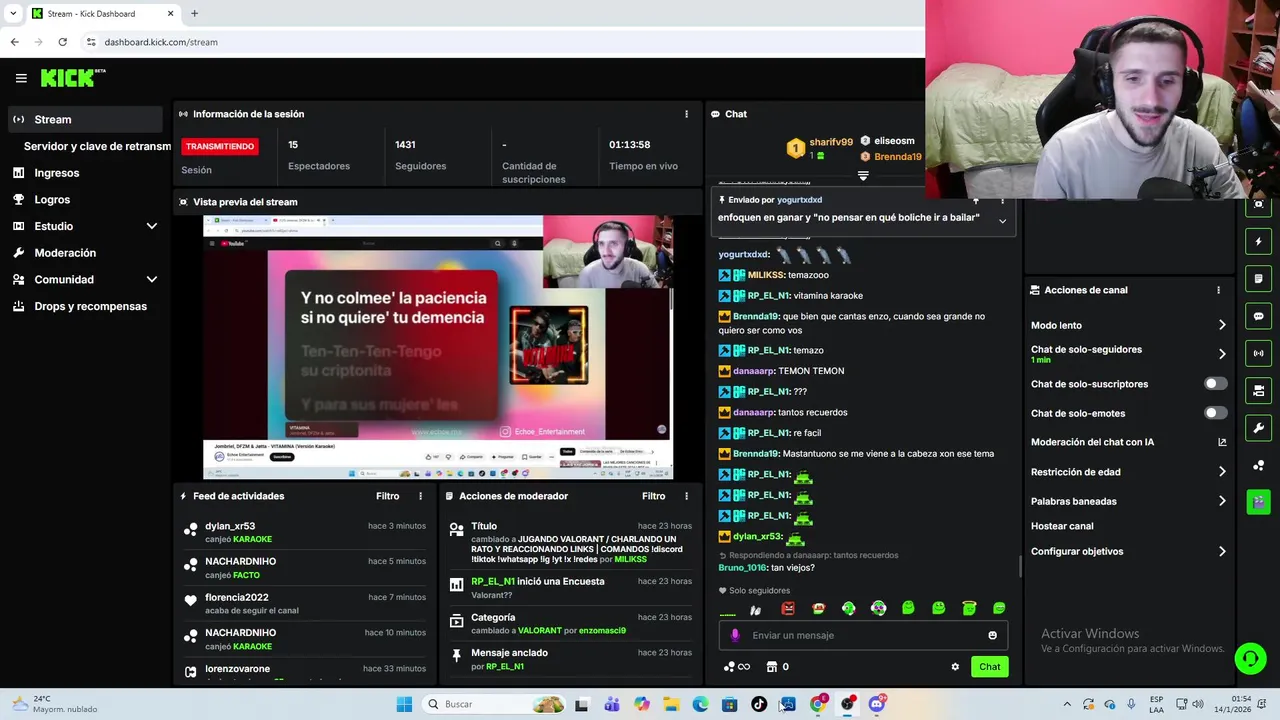This screenshot has width=1280, height=720.
Task: Click the channel points infinity icon
Action: point(736,667)
